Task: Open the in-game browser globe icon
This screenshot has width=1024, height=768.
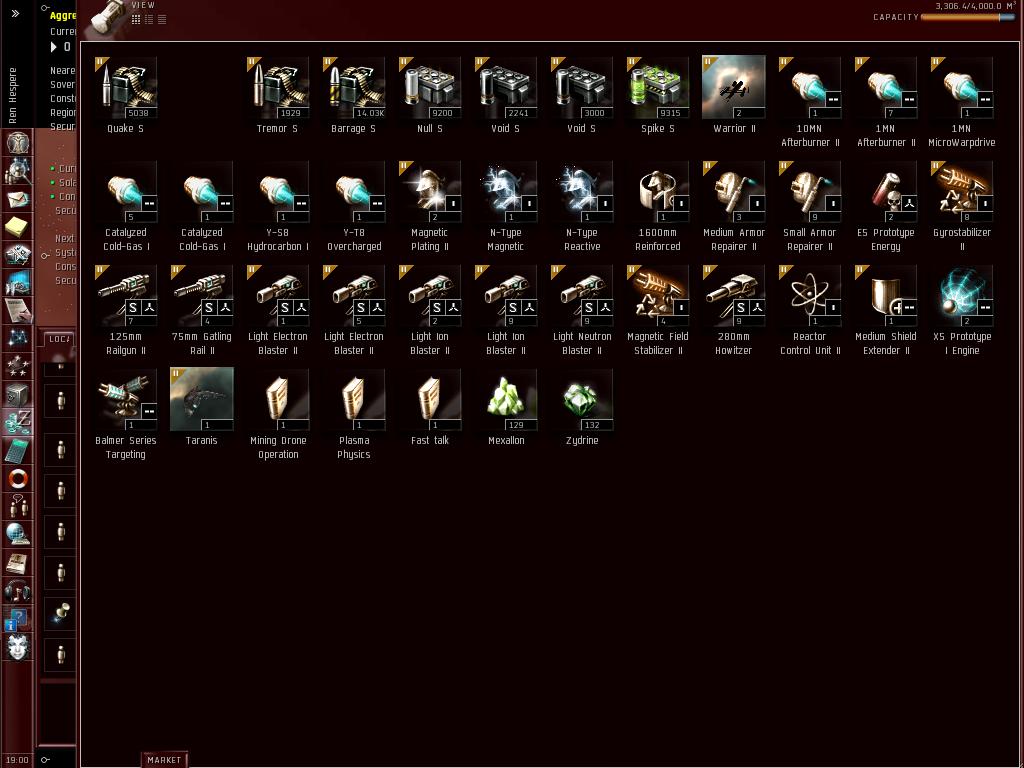Action: [x=18, y=535]
